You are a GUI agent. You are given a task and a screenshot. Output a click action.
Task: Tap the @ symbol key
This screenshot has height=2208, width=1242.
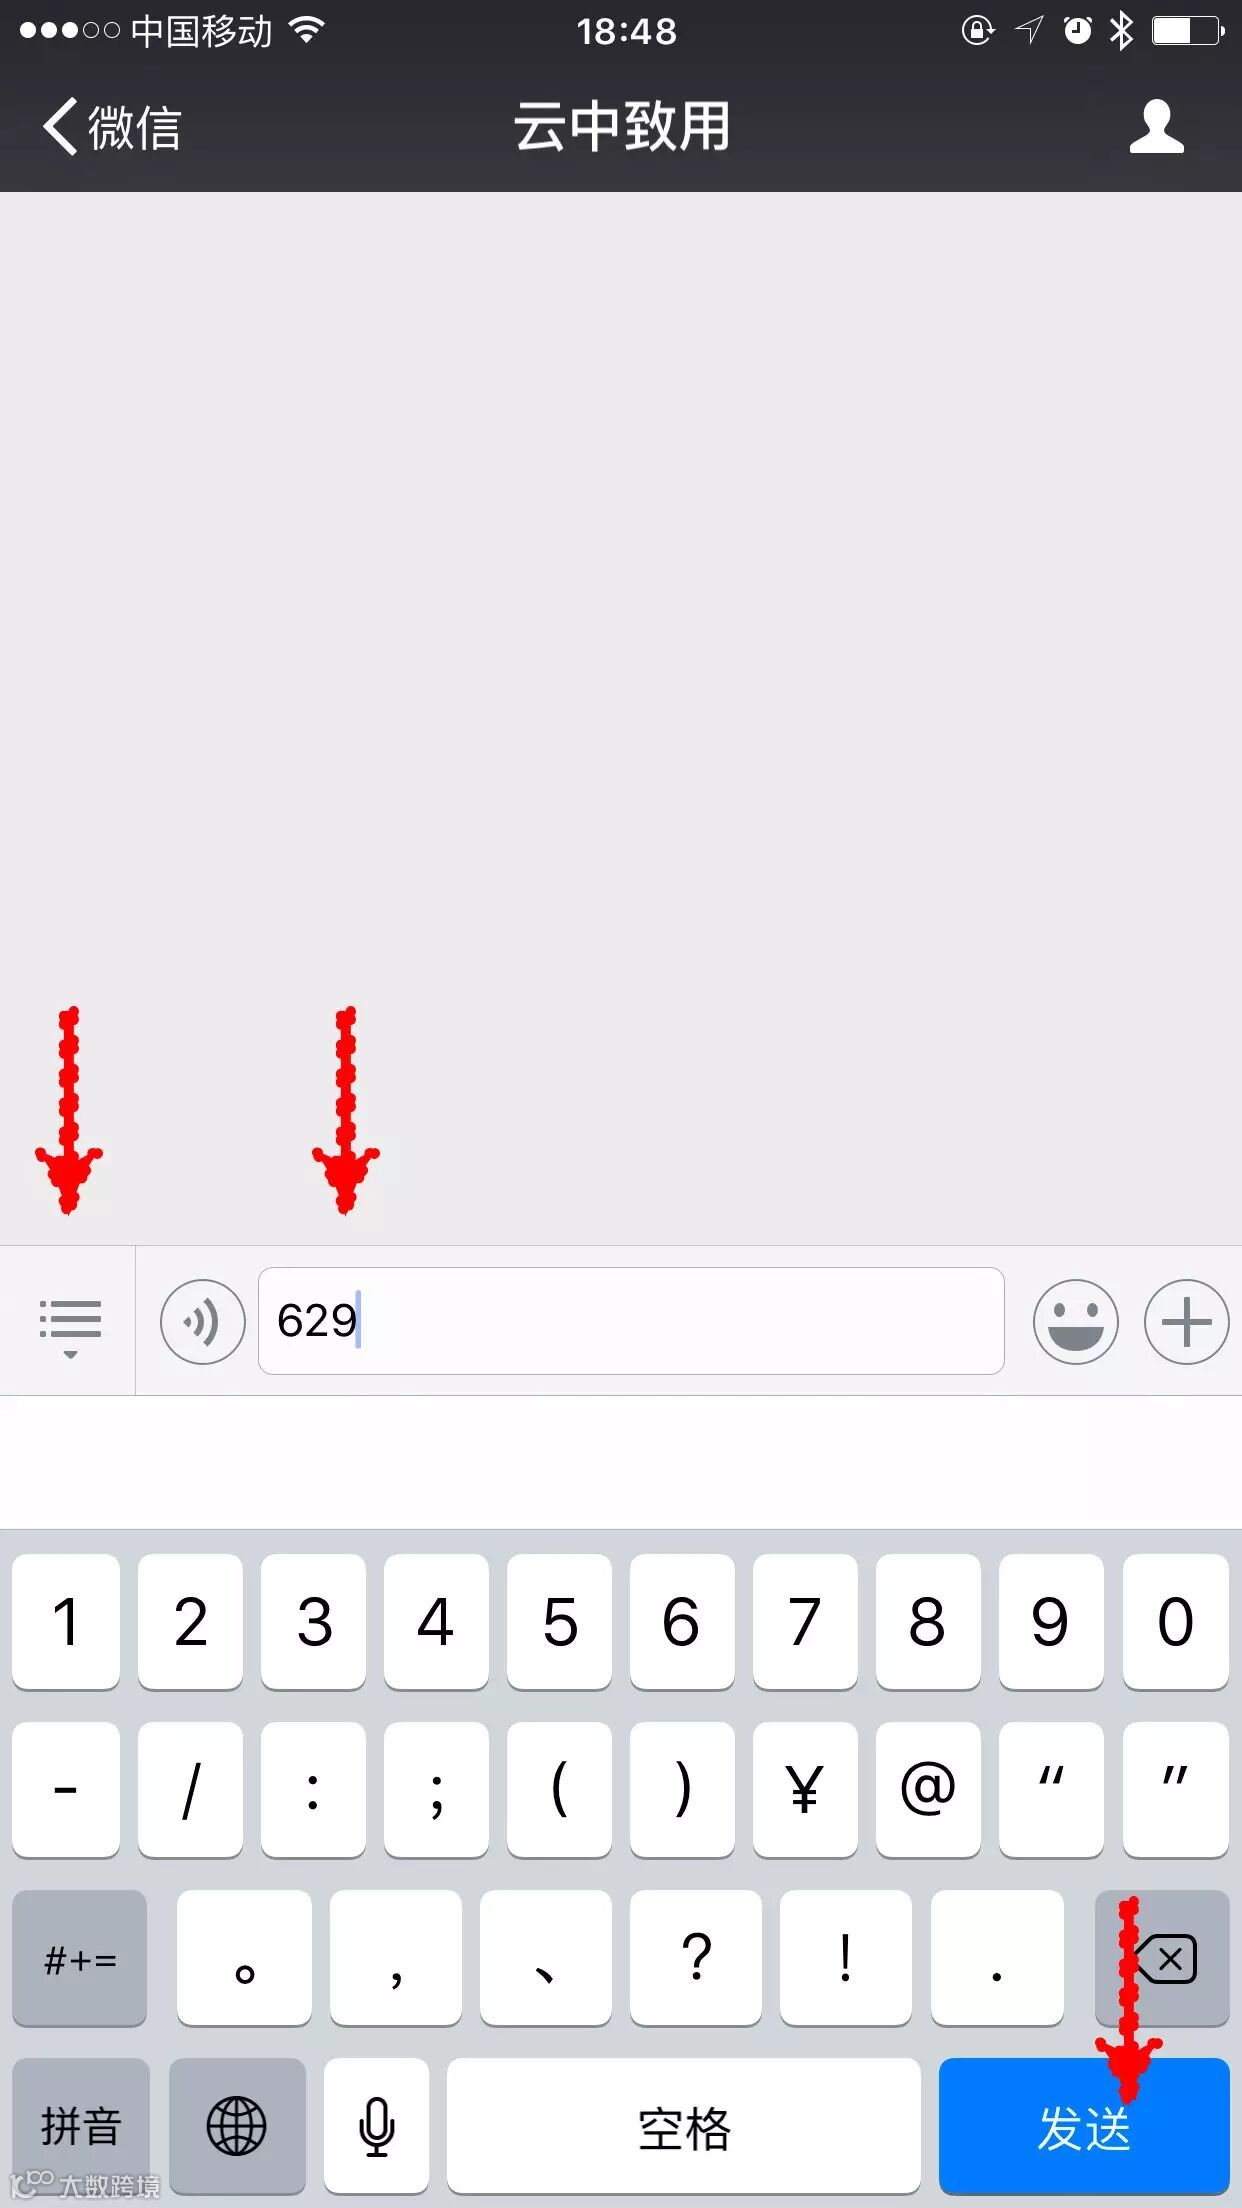point(928,1789)
